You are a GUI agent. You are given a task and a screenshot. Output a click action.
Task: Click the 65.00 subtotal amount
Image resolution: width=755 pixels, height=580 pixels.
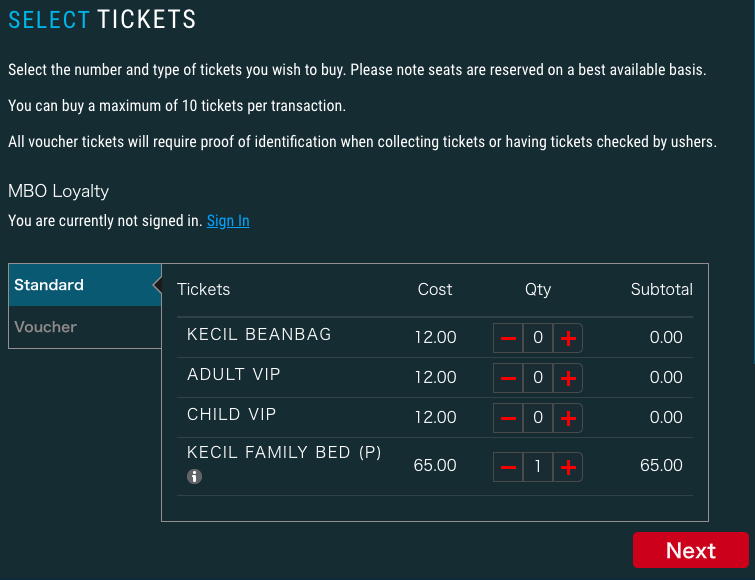coord(661,466)
